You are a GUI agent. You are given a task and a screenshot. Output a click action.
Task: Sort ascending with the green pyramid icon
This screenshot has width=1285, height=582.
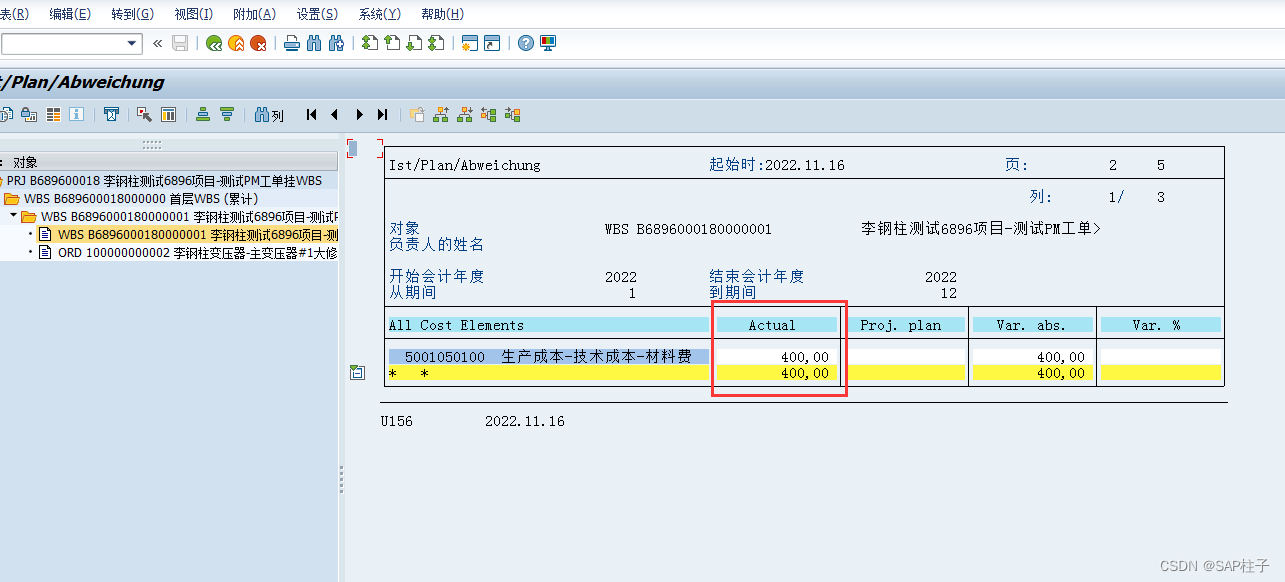[x=203, y=115]
